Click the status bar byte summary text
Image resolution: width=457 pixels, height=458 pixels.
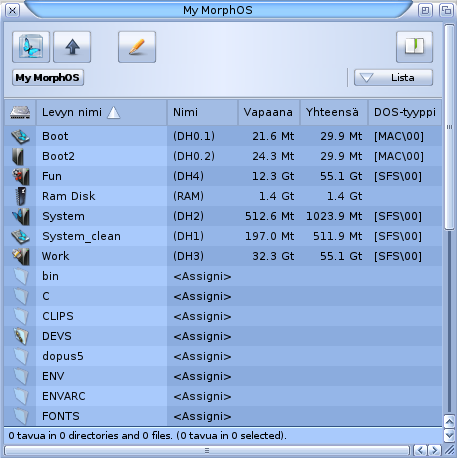[147, 436]
